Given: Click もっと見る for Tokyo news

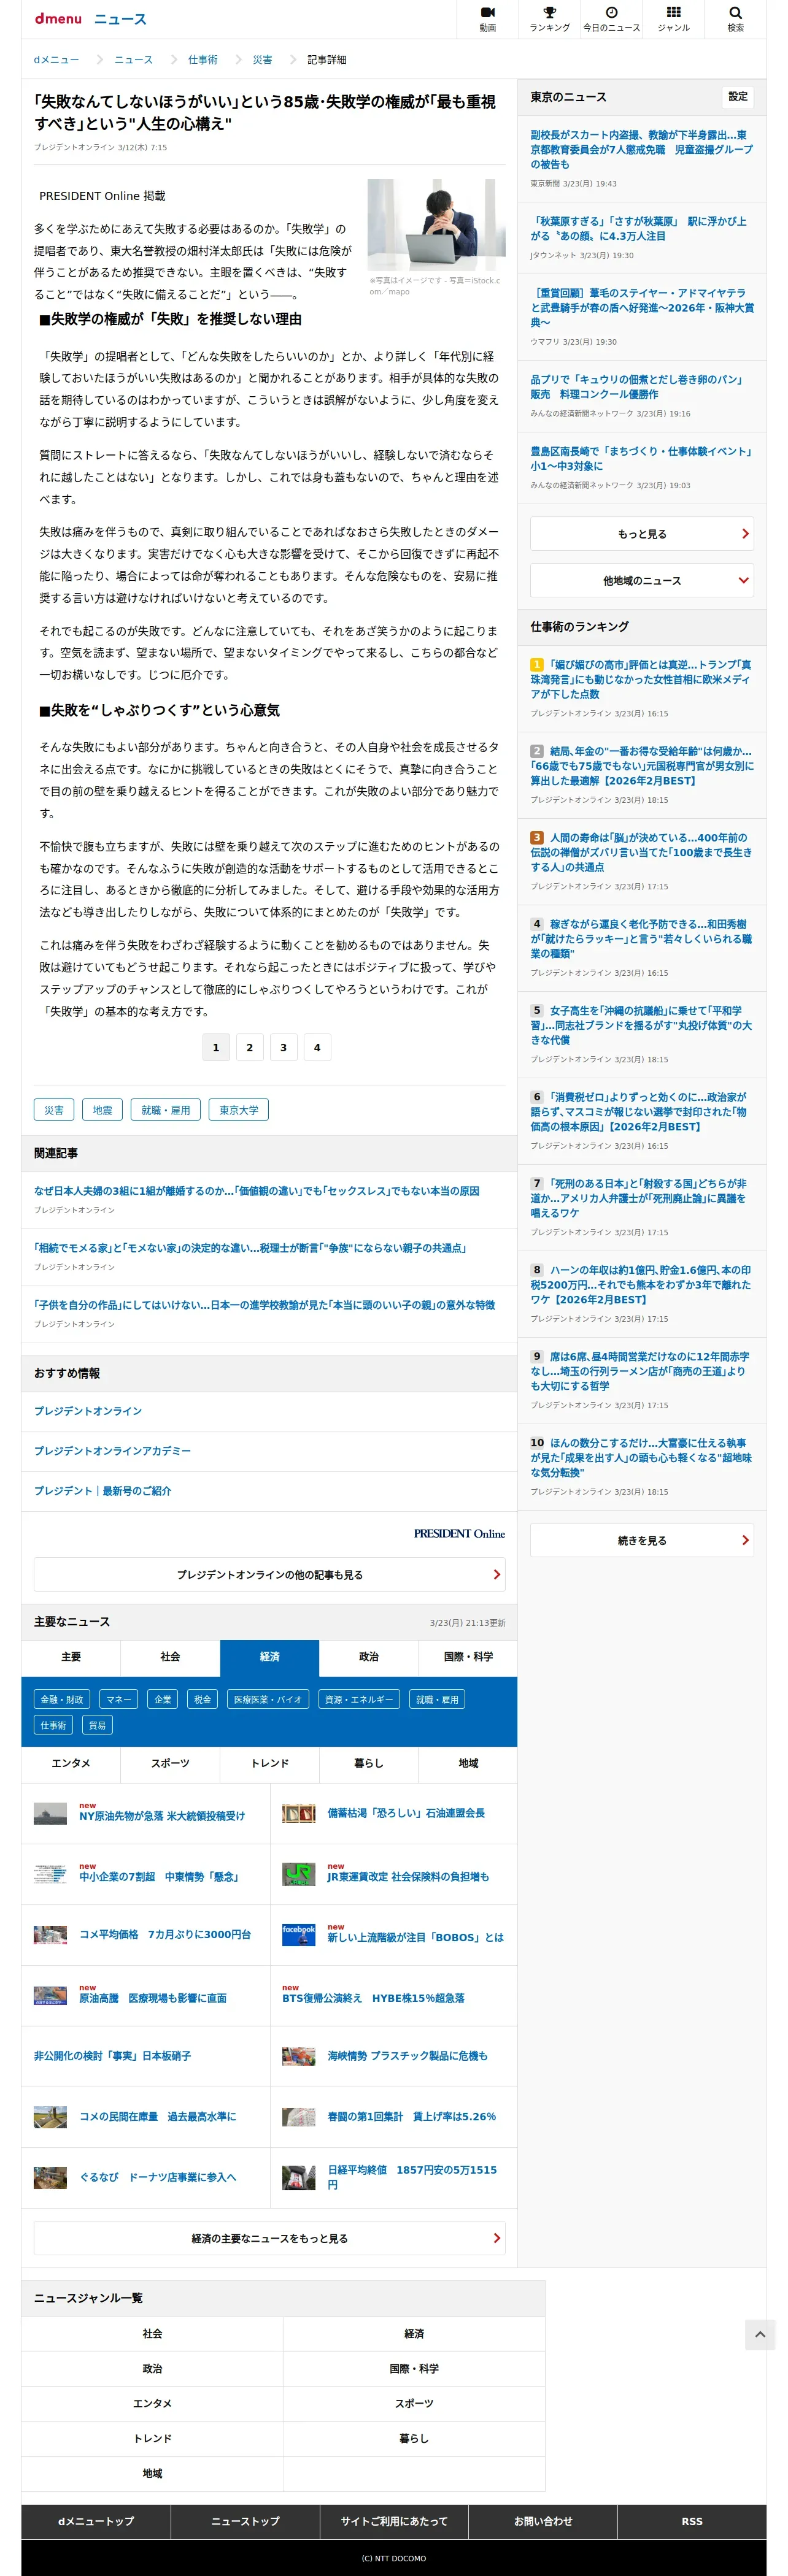Looking at the screenshot, I should [641, 533].
